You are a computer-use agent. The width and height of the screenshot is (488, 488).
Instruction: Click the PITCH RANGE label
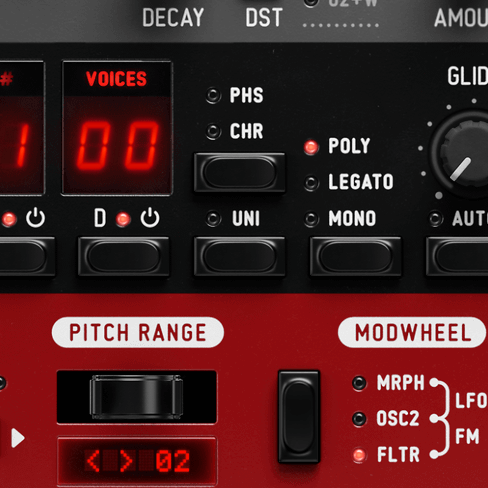(x=138, y=332)
